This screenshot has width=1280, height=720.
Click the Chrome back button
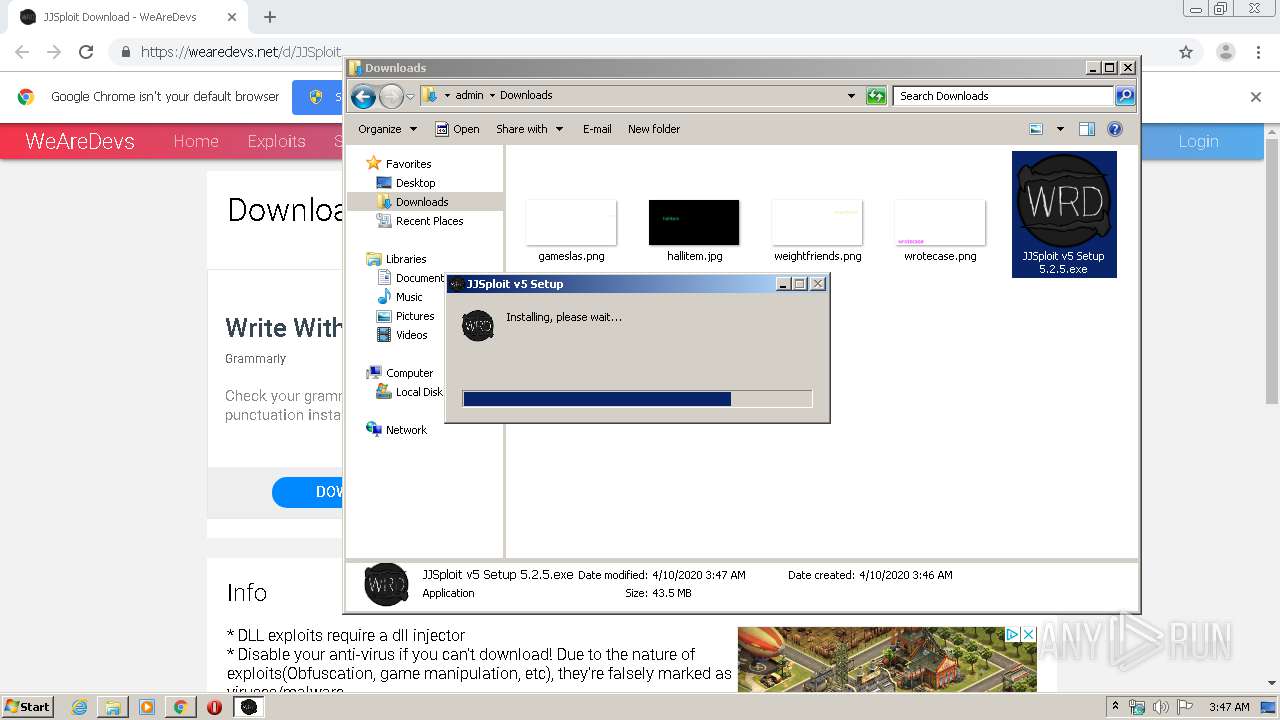click(x=22, y=52)
